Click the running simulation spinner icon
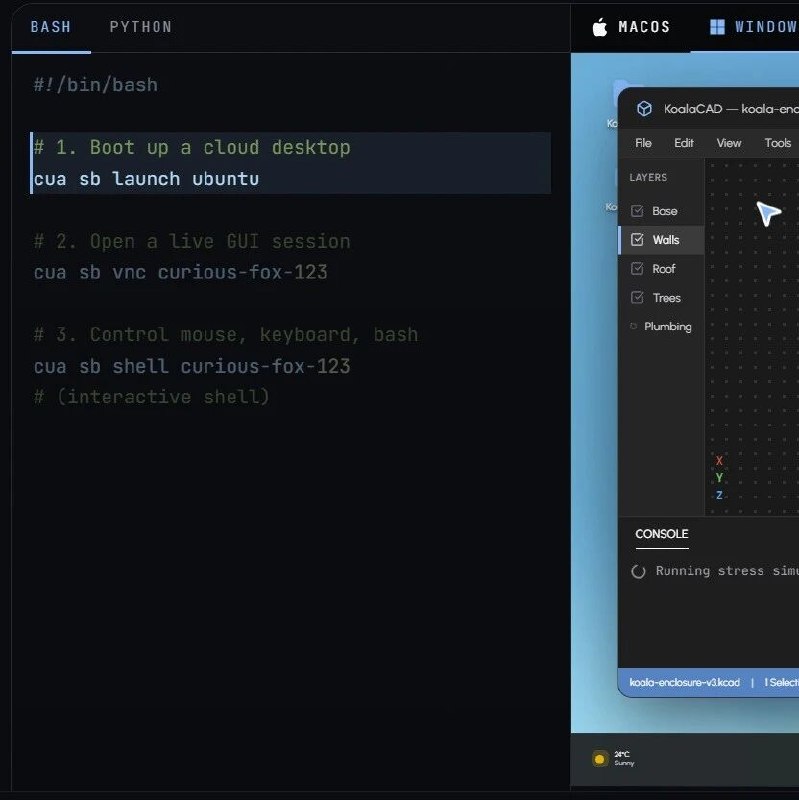 coord(638,571)
